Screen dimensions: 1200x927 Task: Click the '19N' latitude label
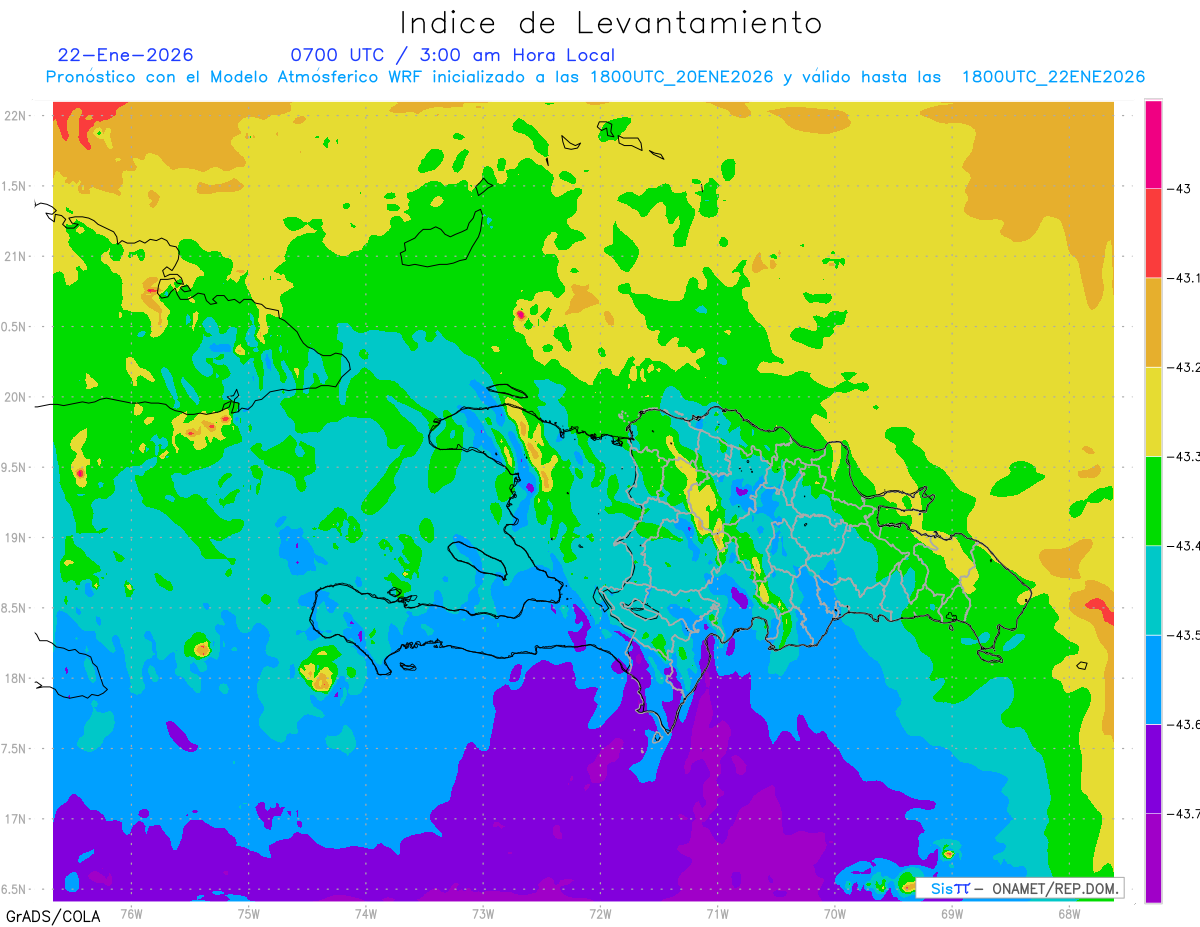(16, 537)
